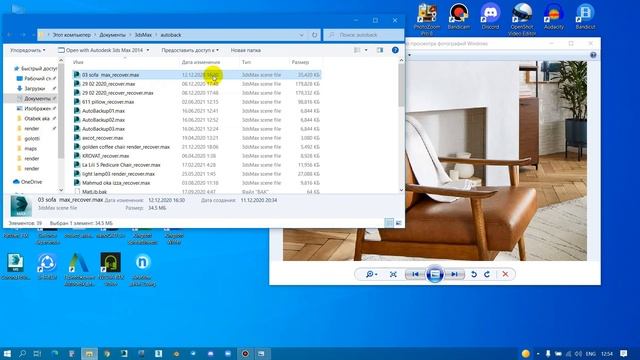Select 29 02 2020_recover.max file
The height and width of the screenshot is (360, 640).
tap(197, 84)
